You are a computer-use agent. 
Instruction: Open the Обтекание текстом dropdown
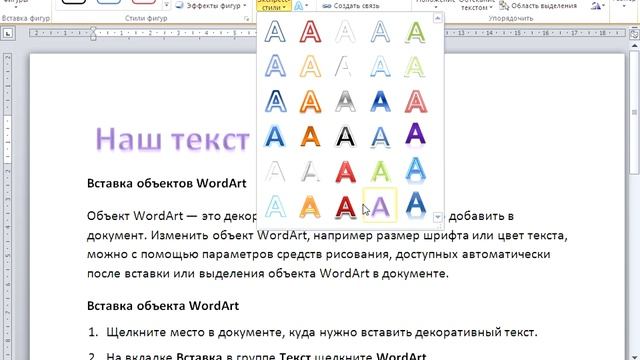pyautogui.click(x=476, y=5)
